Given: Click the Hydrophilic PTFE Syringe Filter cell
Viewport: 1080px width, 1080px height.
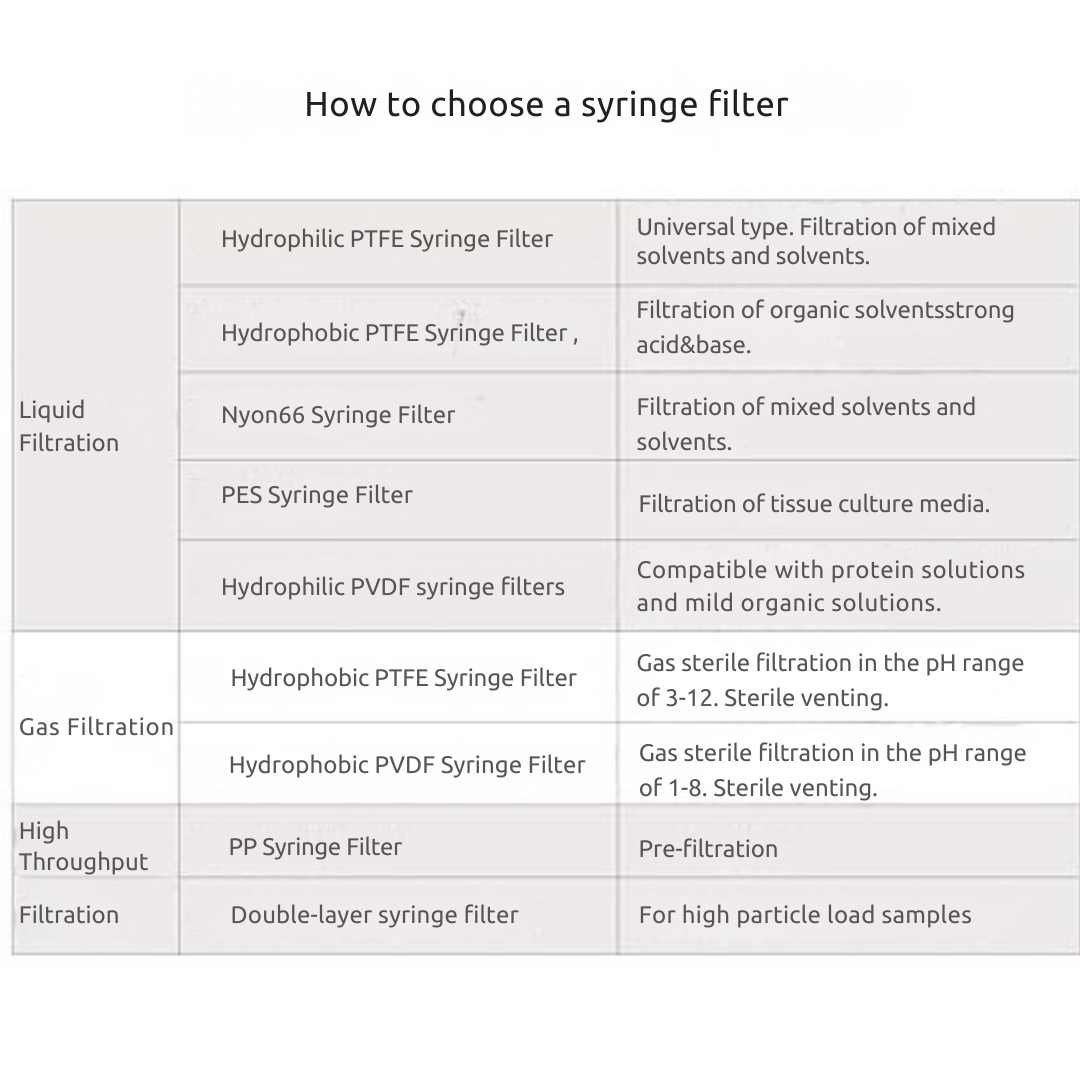Looking at the screenshot, I should coord(386,239).
